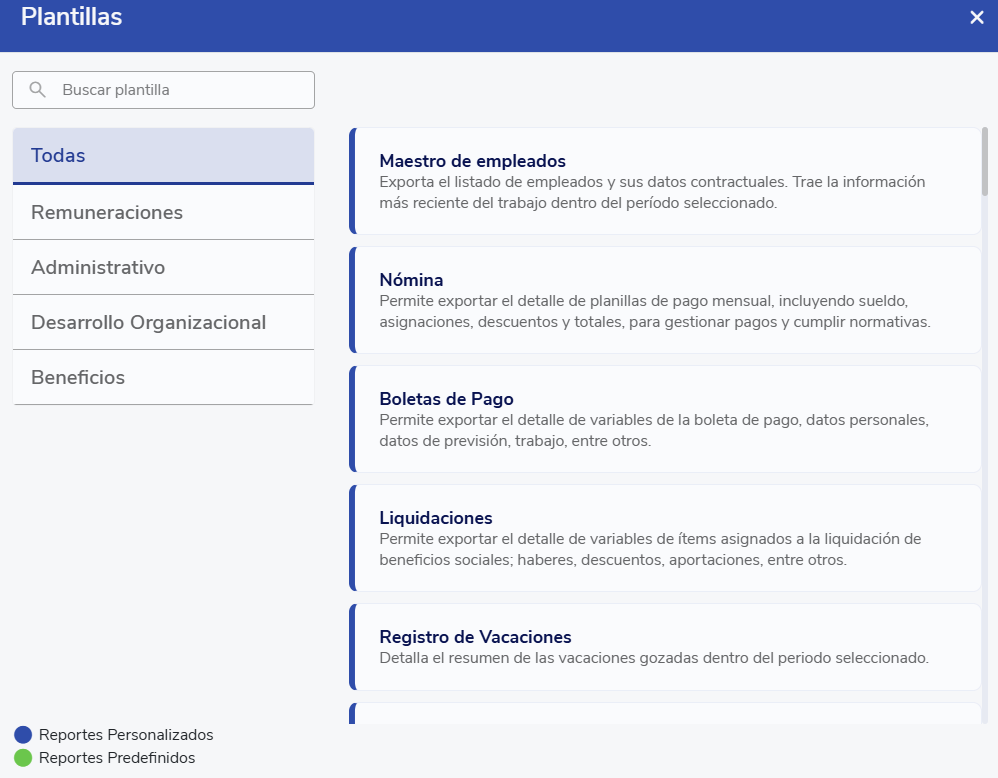Close the Plantillas dialog
Screen dimensions: 998x778
(x=977, y=18)
